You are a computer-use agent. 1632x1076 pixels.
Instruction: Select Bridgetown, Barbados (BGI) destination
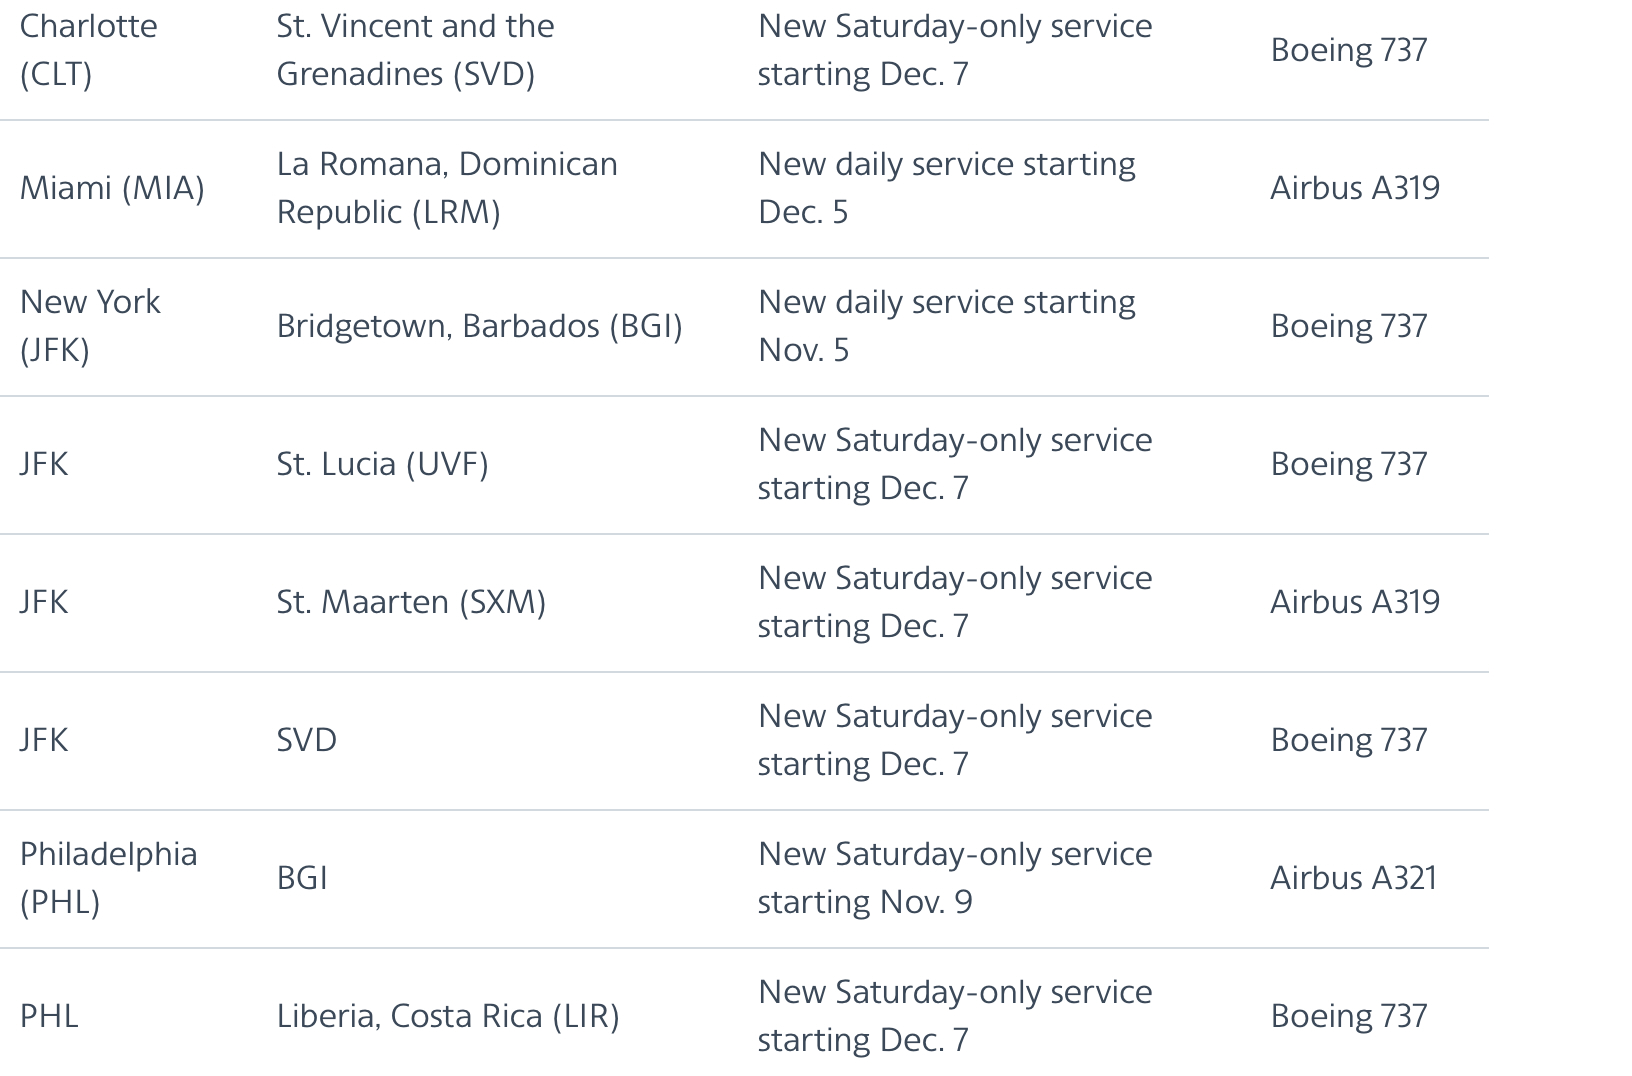pyautogui.click(x=480, y=326)
